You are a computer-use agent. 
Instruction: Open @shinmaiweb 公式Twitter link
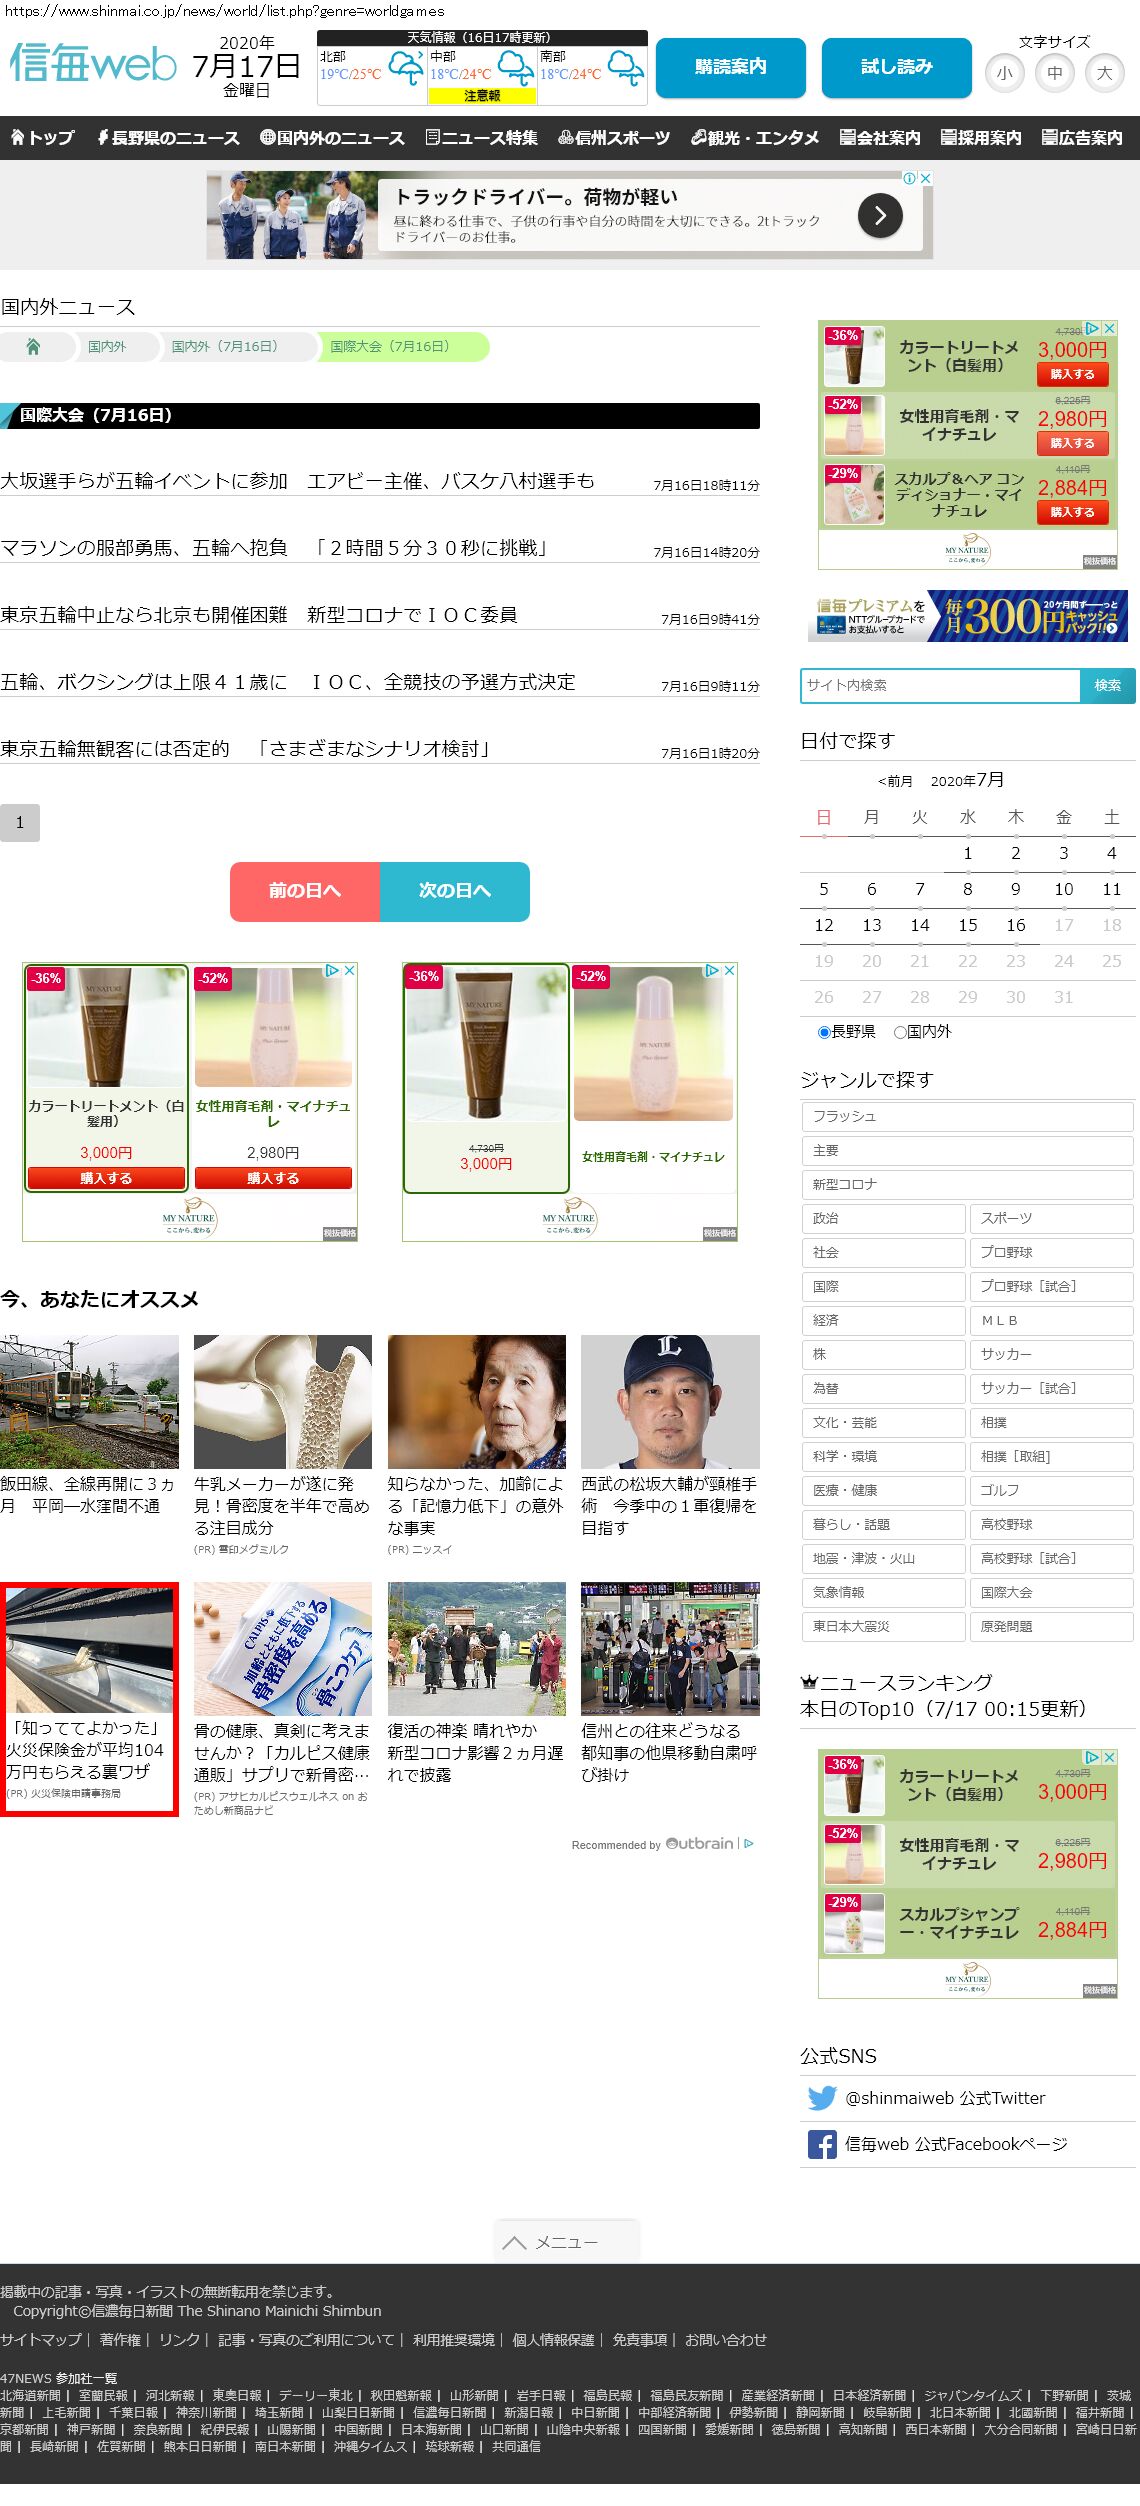pyautogui.click(x=945, y=2098)
